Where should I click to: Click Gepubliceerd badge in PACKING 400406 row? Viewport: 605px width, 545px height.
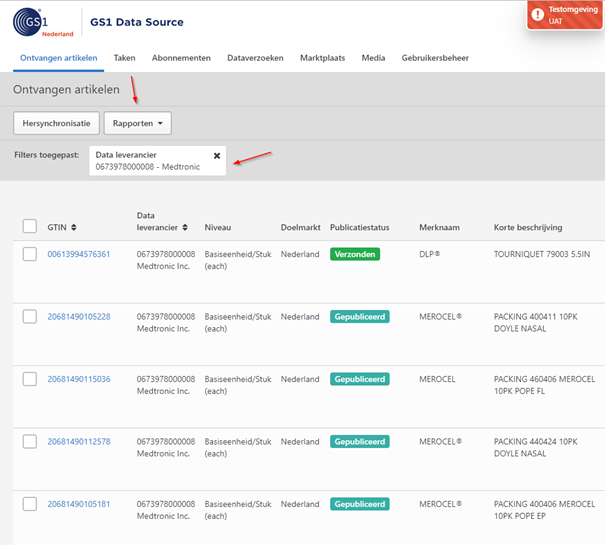360,504
